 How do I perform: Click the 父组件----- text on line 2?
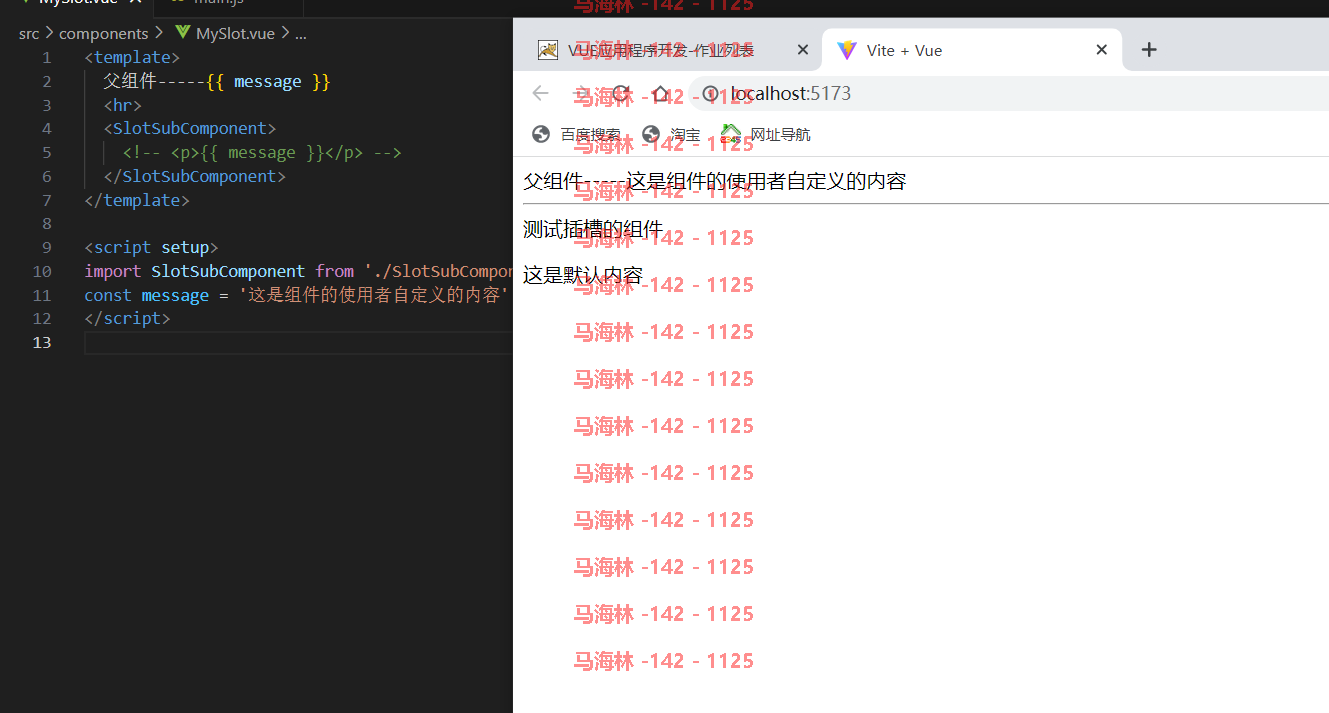(154, 81)
